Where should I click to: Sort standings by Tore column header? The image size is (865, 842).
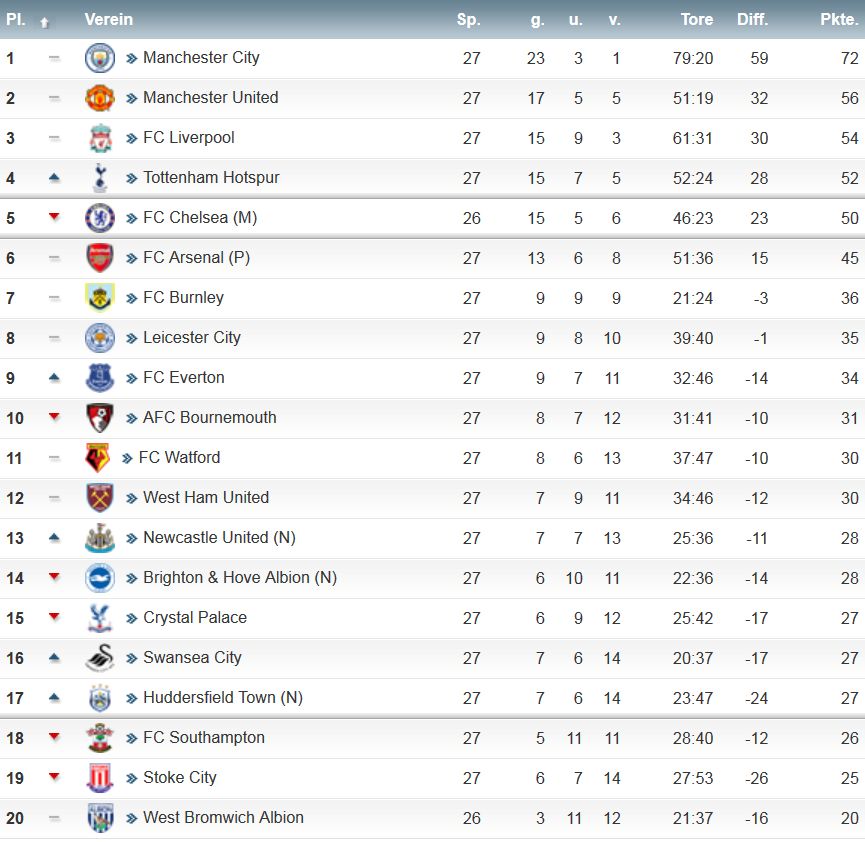click(697, 19)
